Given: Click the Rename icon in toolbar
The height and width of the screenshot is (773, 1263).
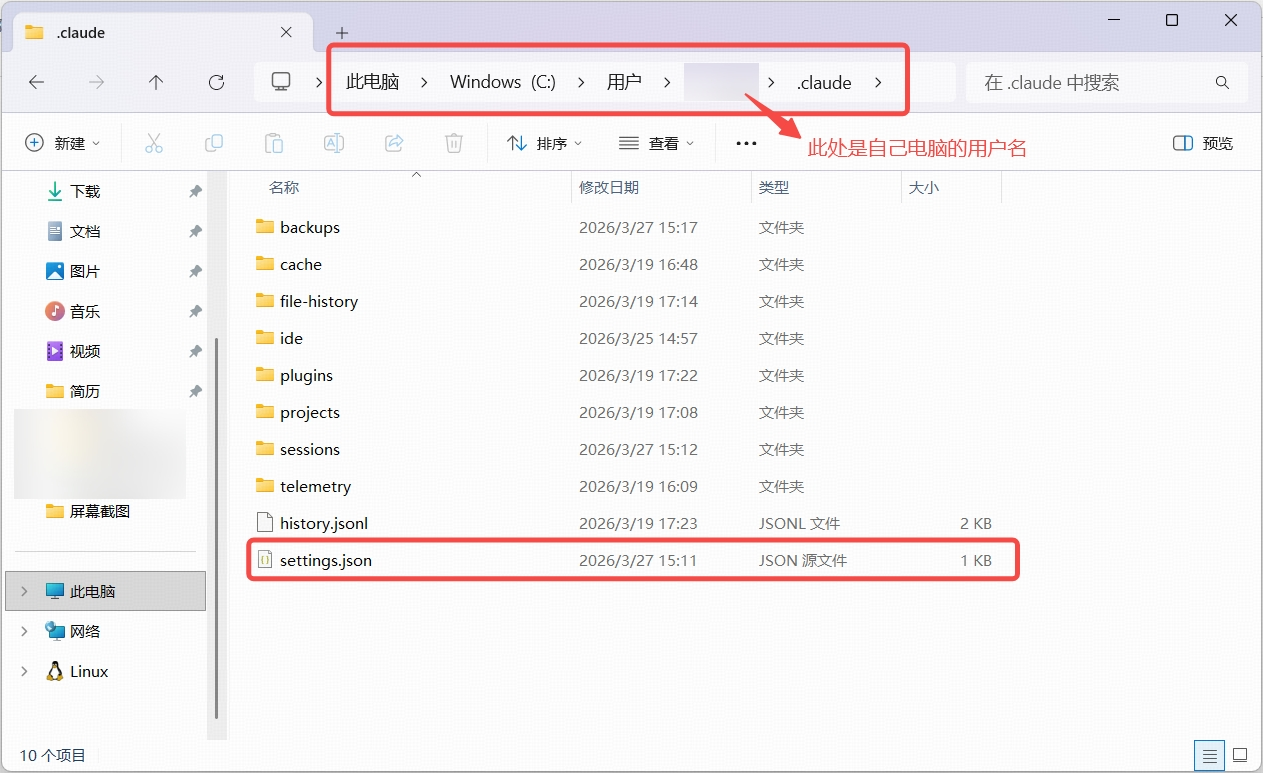Looking at the screenshot, I should click(334, 143).
